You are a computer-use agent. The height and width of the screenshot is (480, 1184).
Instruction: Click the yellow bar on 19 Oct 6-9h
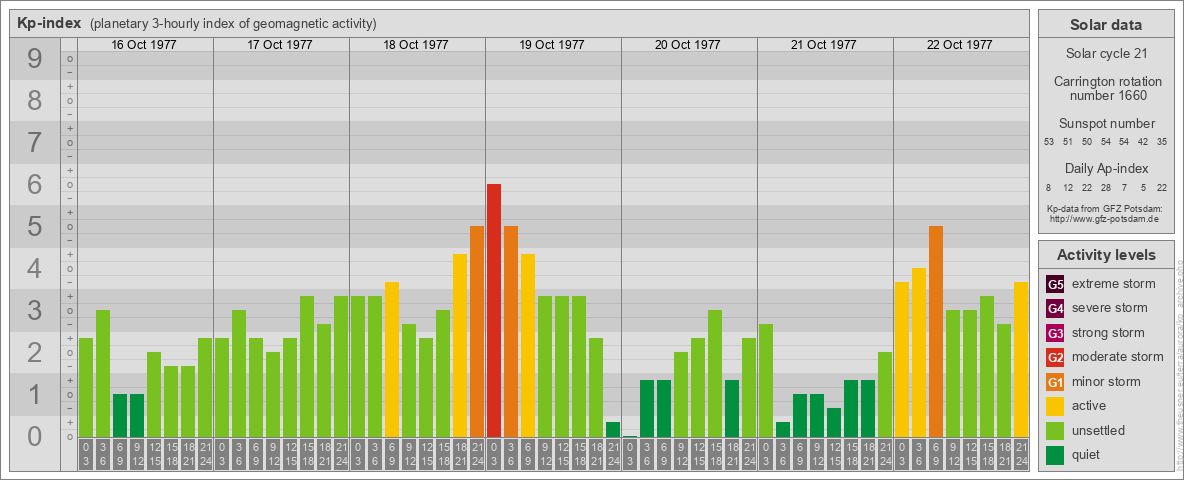pyautogui.click(x=528, y=346)
